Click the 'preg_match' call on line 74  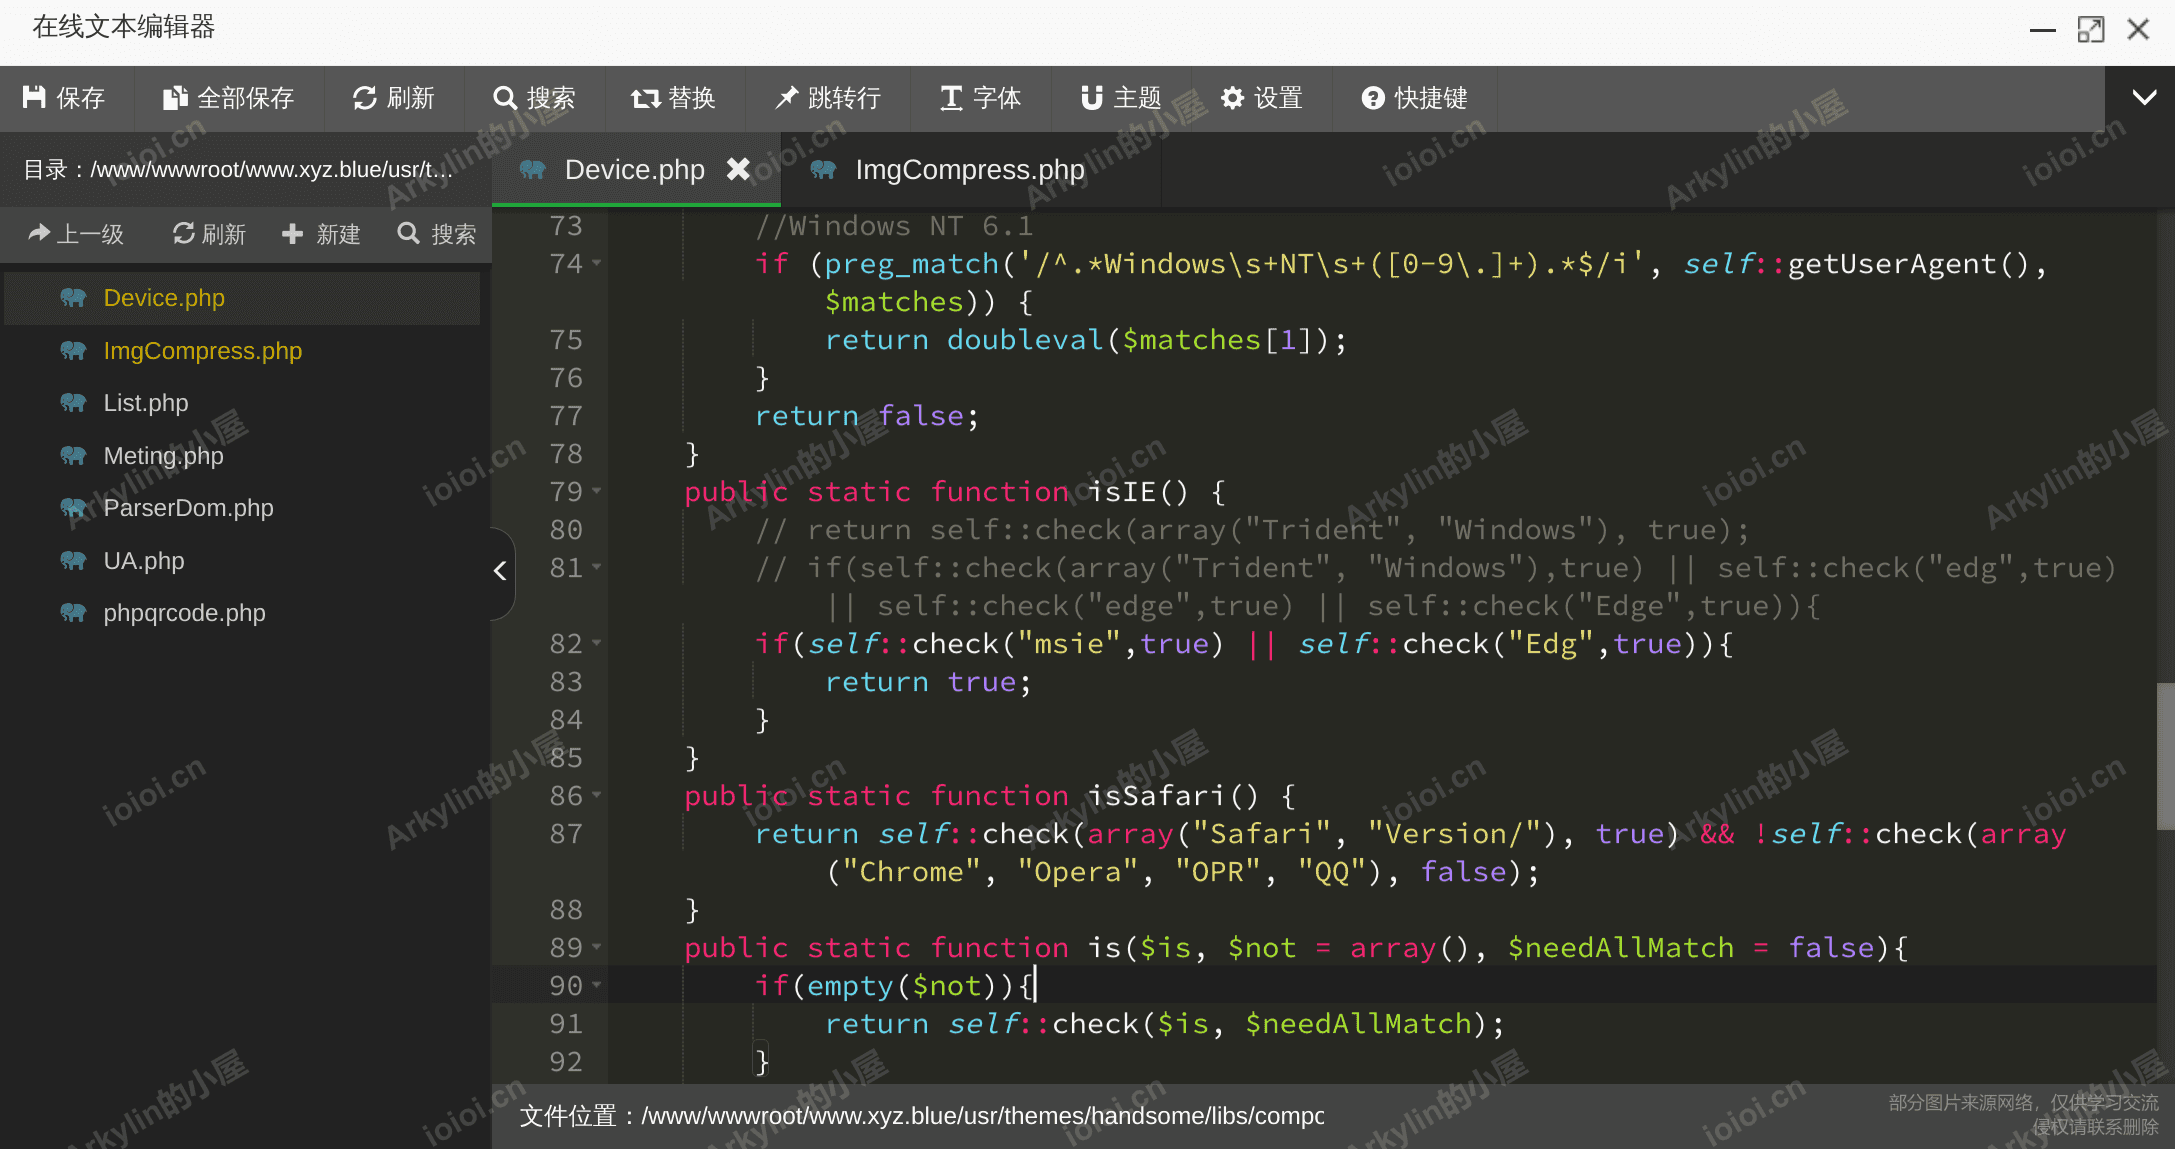(x=911, y=264)
